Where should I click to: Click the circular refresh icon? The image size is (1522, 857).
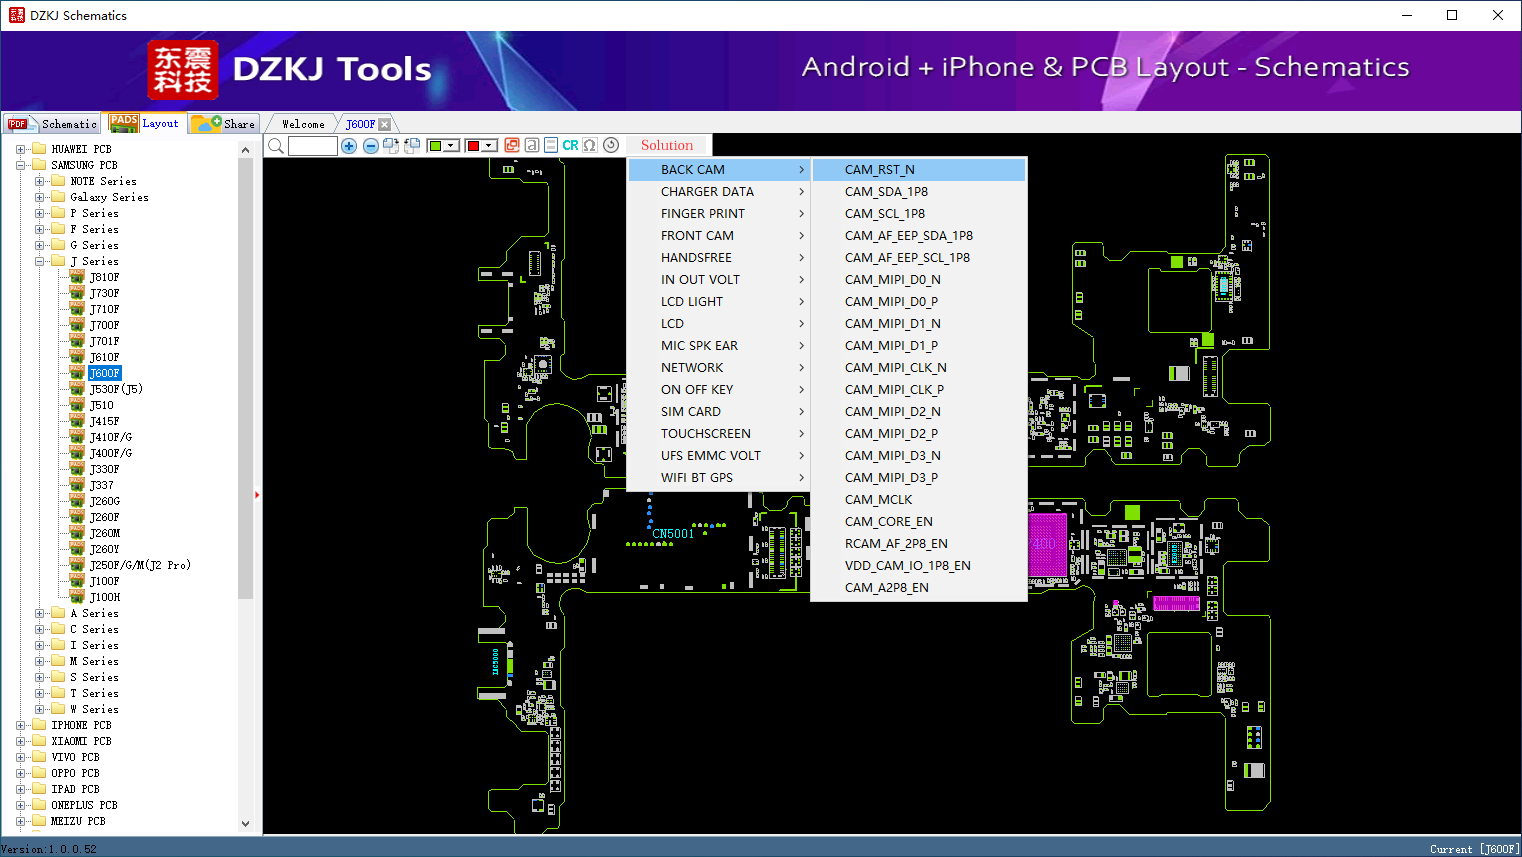[x=611, y=145]
